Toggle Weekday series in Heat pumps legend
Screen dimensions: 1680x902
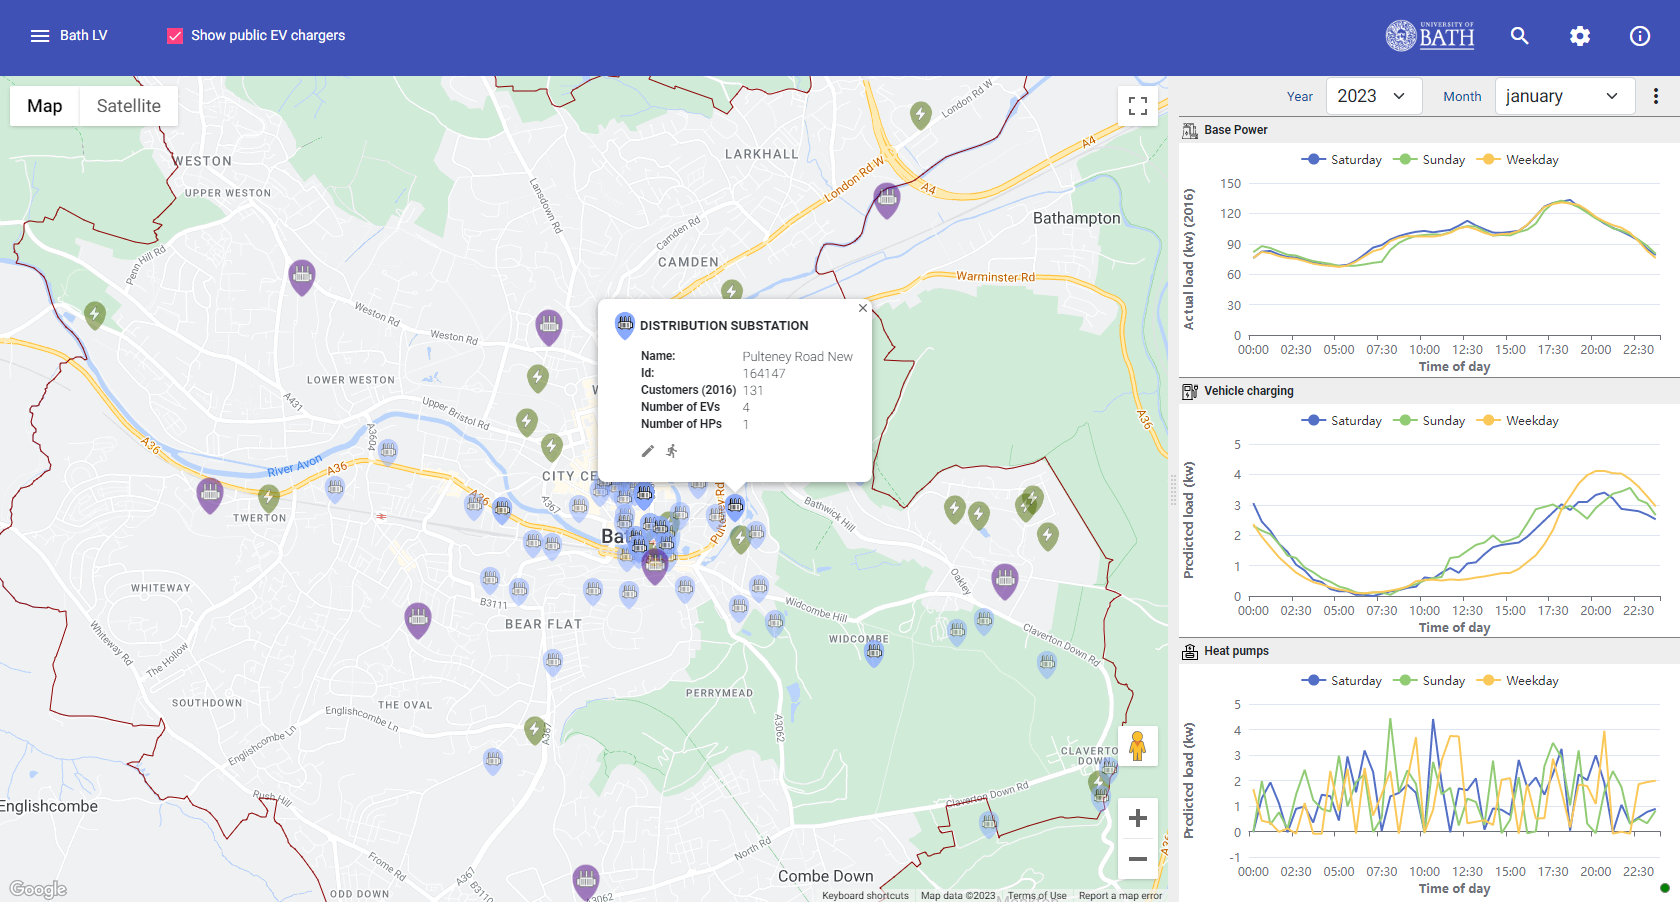point(1519,681)
